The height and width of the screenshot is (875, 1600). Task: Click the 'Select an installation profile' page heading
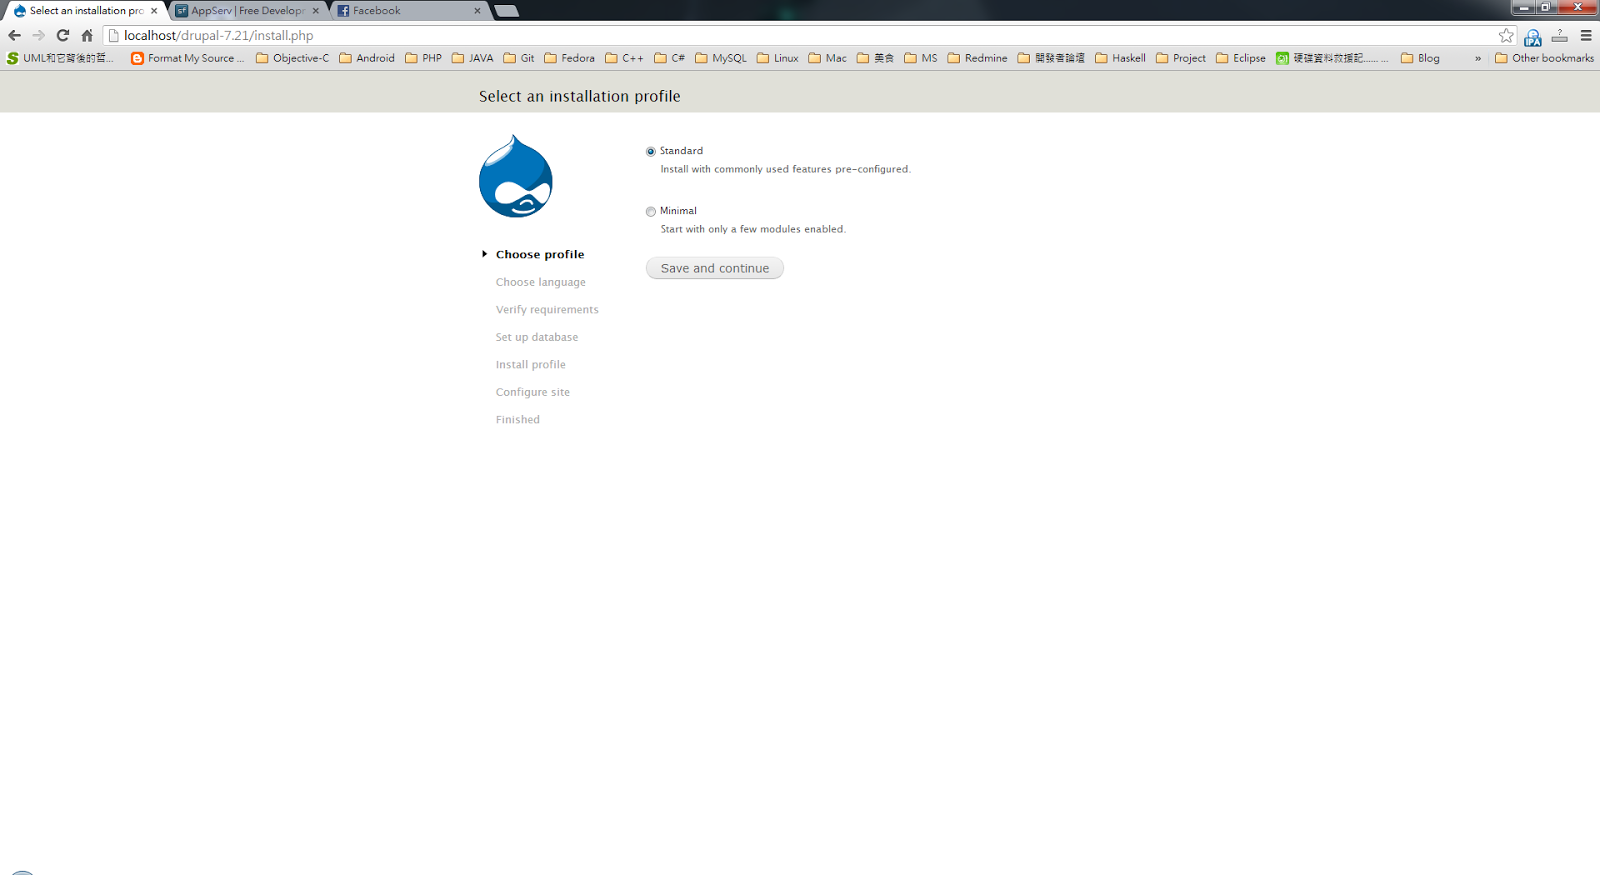580,96
